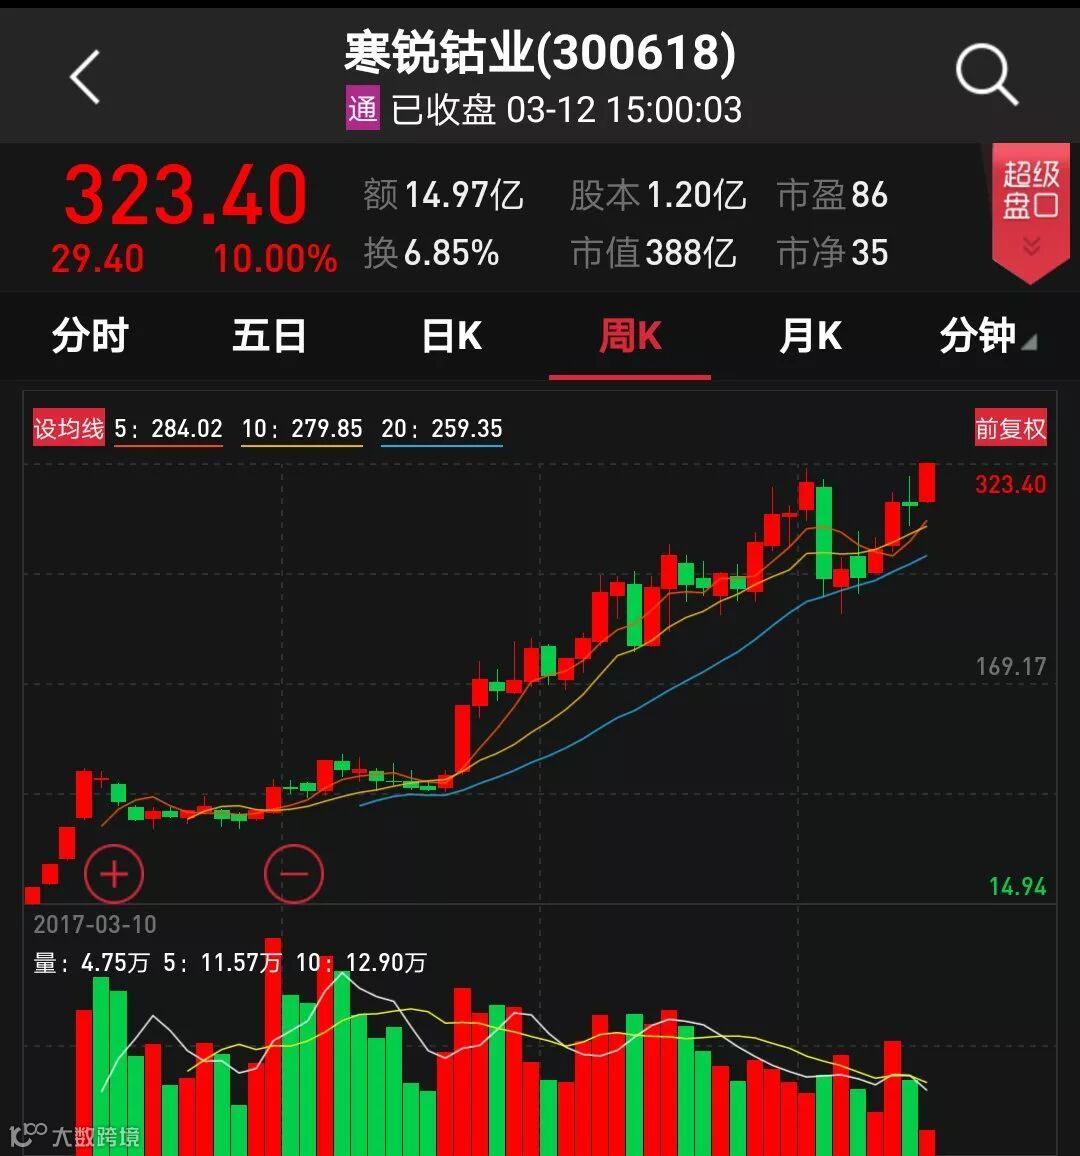Viewport: 1080px width, 1156px height.
Task: Switch to 日K tab
Action: tap(451, 336)
